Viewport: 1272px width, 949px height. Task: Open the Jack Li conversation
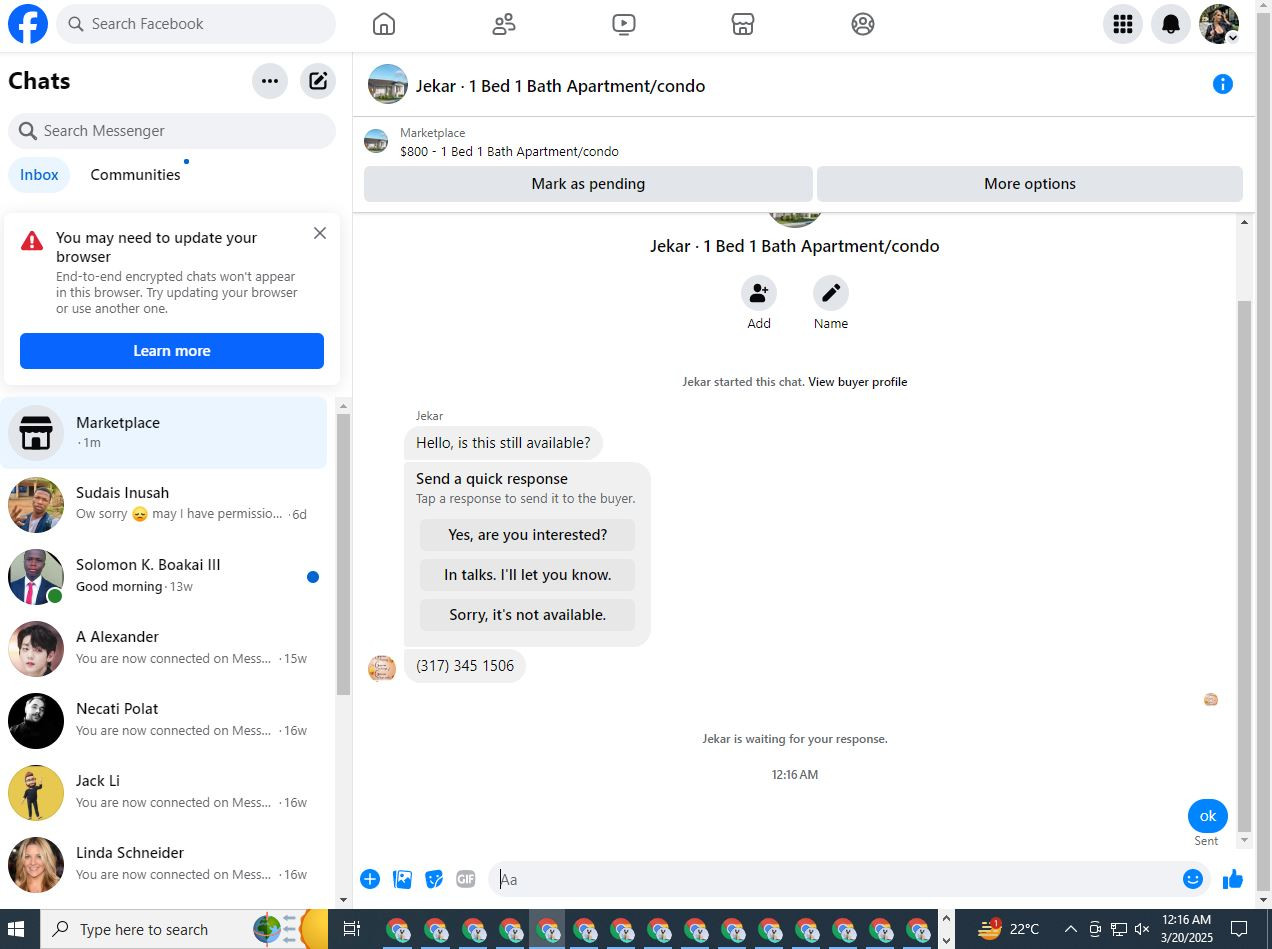pos(164,793)
